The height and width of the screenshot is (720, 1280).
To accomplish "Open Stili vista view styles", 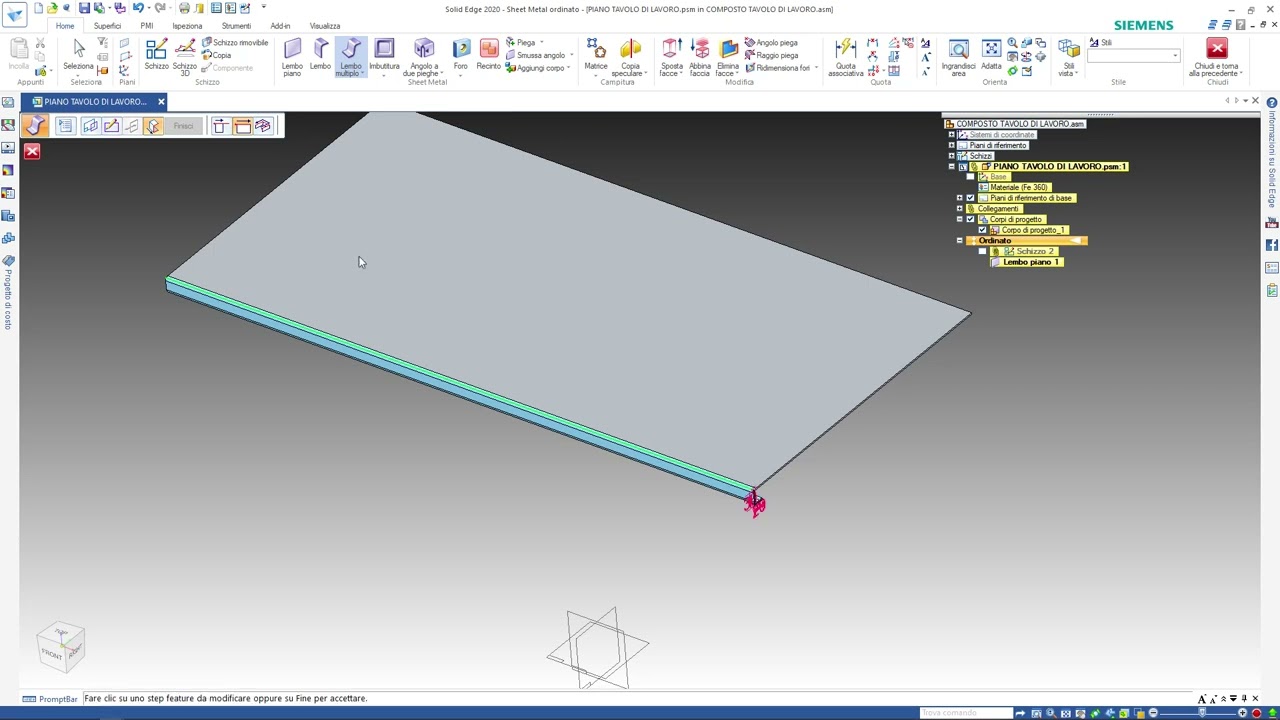I will click(x=1068, y=57).
